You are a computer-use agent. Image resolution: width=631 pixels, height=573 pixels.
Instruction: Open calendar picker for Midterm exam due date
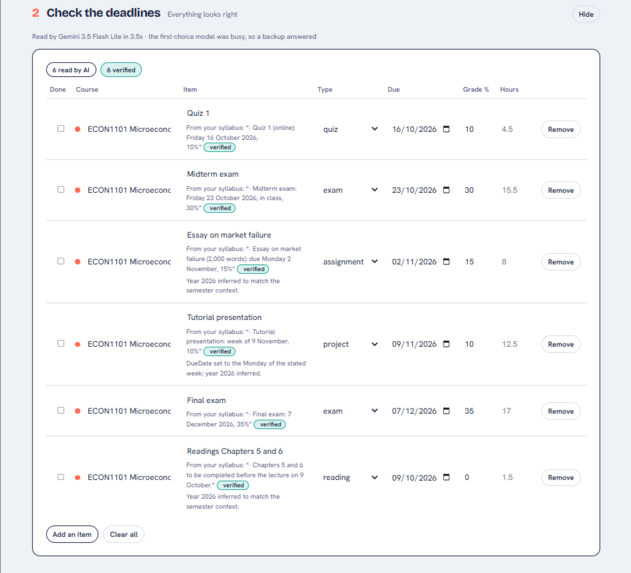[446, 190]
